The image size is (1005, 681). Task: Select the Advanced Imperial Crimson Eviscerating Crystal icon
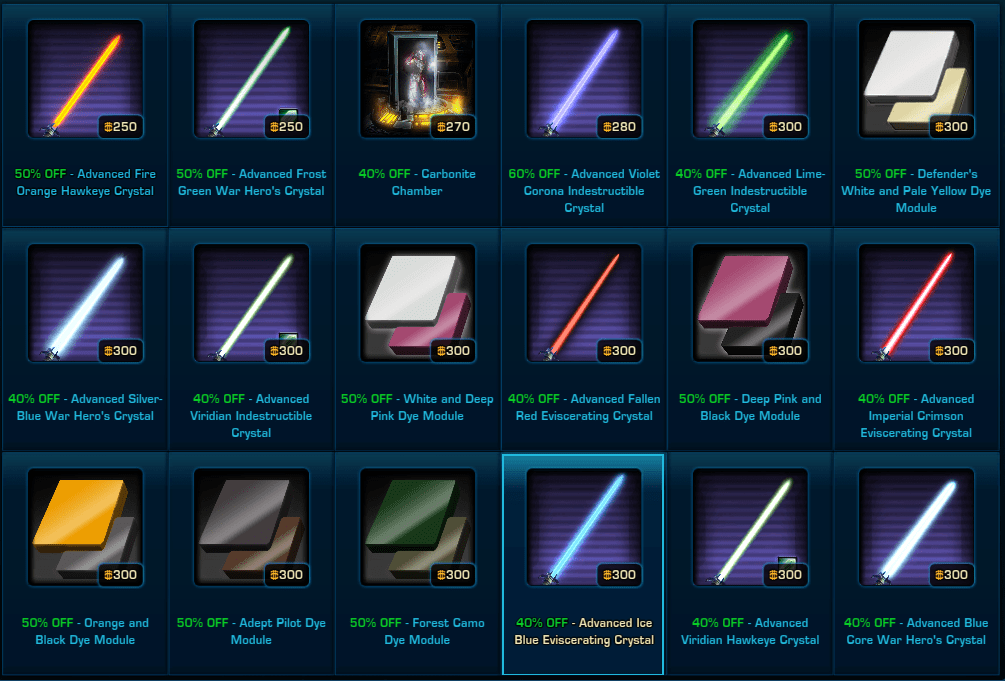(x=916, y=303)
